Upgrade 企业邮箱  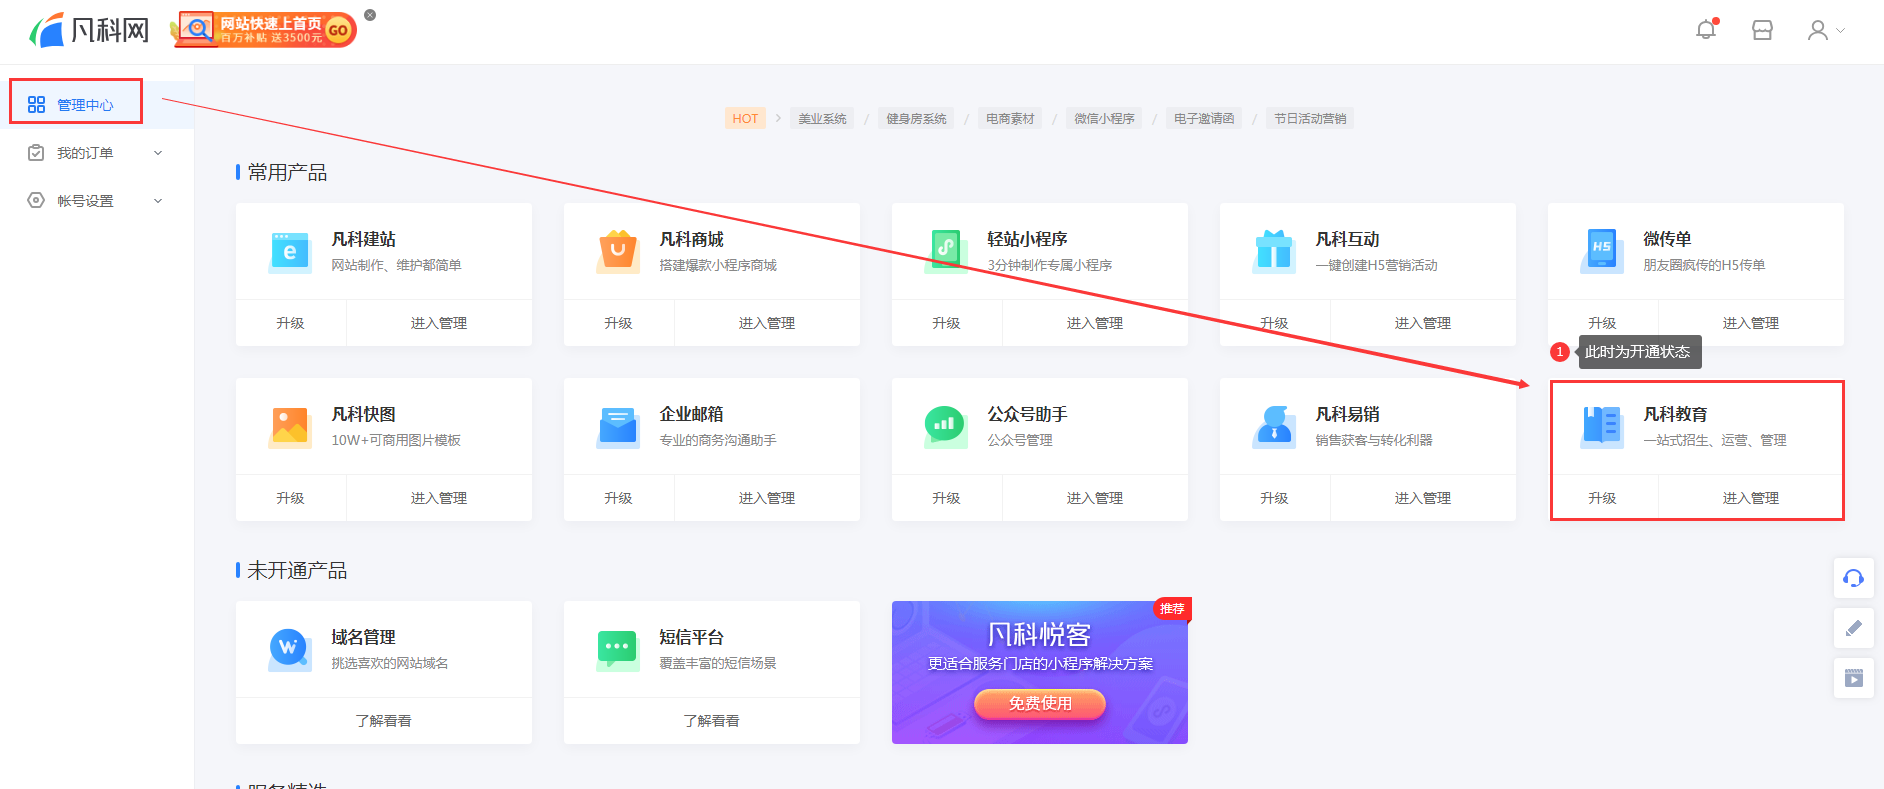tap(618, 498)
